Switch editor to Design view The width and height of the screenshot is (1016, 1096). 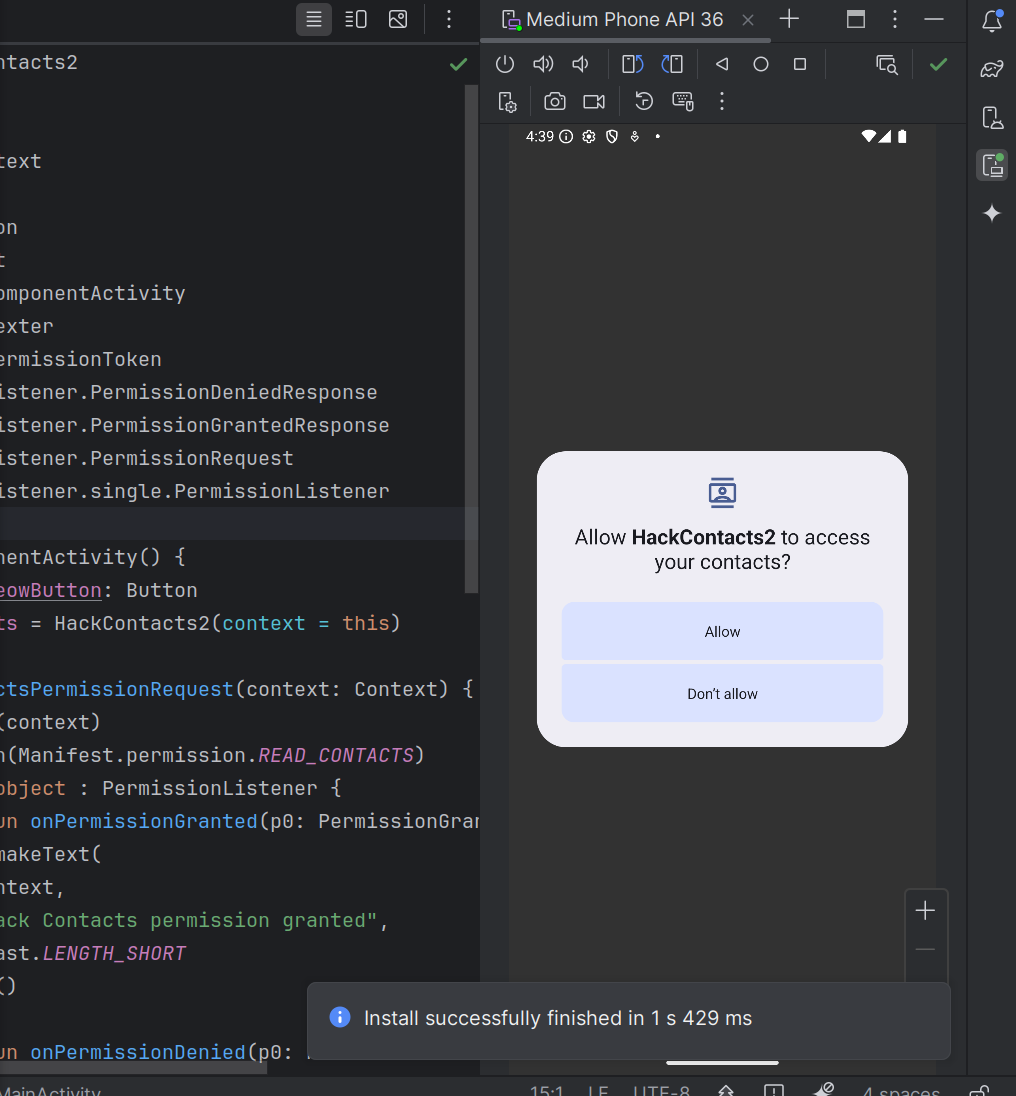[x=398, y=19]
